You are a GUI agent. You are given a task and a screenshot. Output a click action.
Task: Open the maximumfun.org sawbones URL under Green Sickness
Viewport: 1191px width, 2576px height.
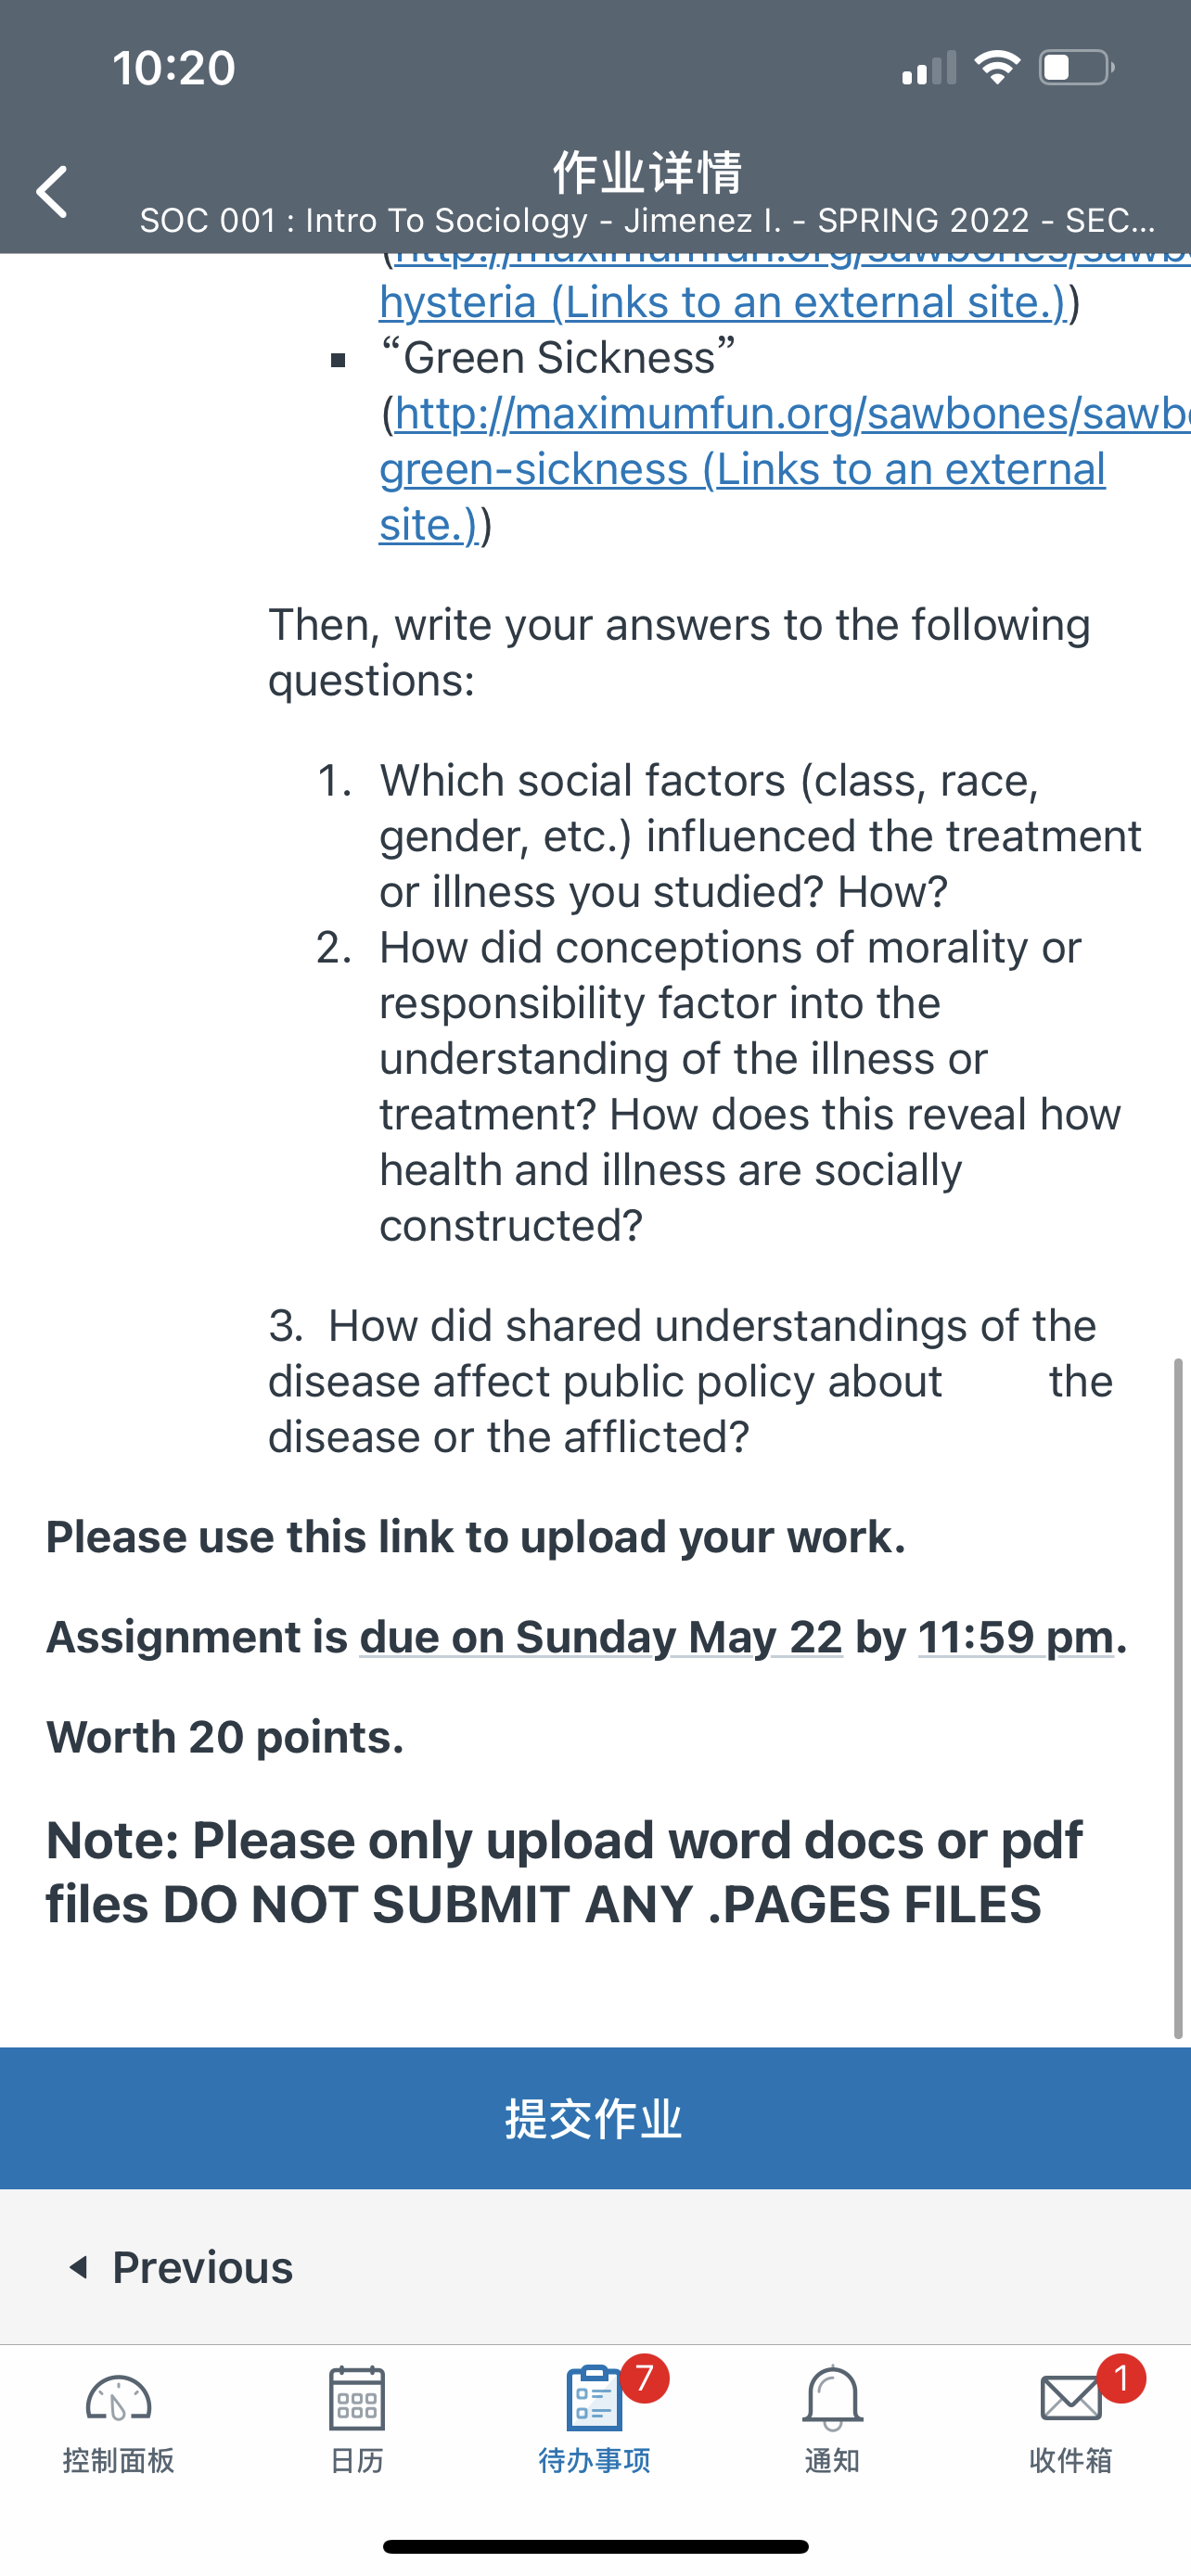pyautogui.click(x=793, y=413)
